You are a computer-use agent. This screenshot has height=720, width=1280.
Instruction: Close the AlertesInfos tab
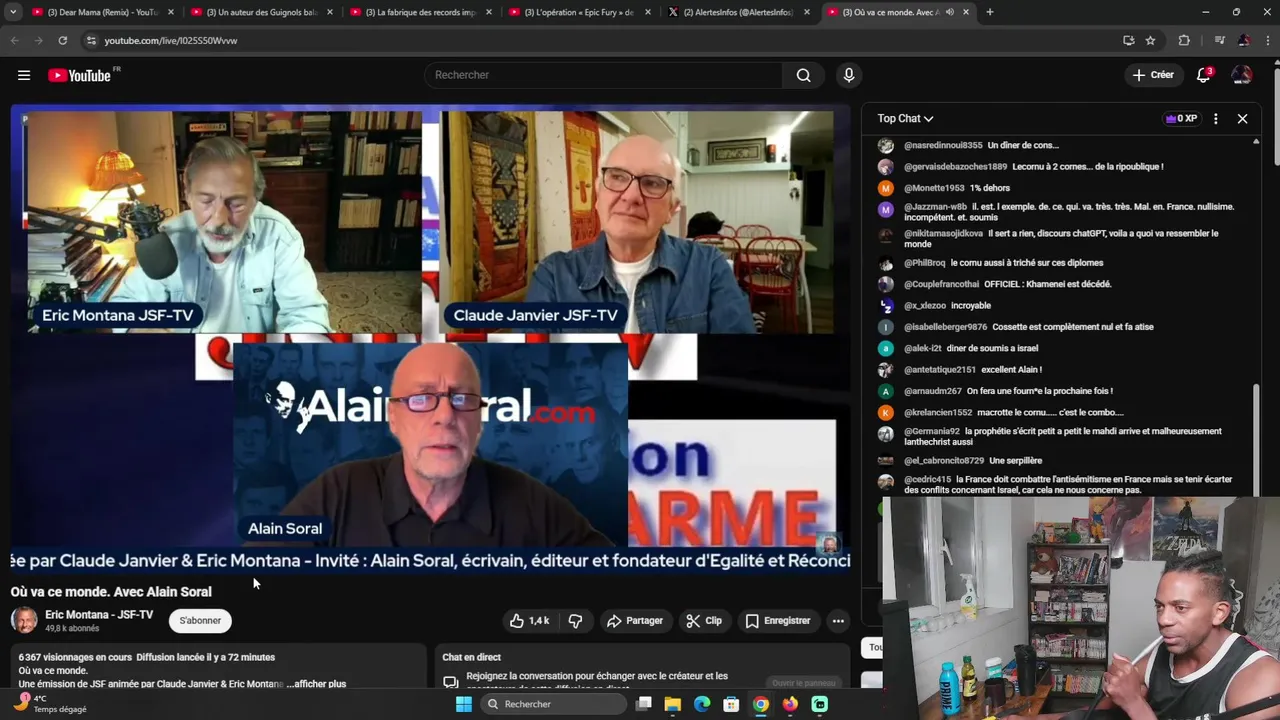tap(807, 12)
